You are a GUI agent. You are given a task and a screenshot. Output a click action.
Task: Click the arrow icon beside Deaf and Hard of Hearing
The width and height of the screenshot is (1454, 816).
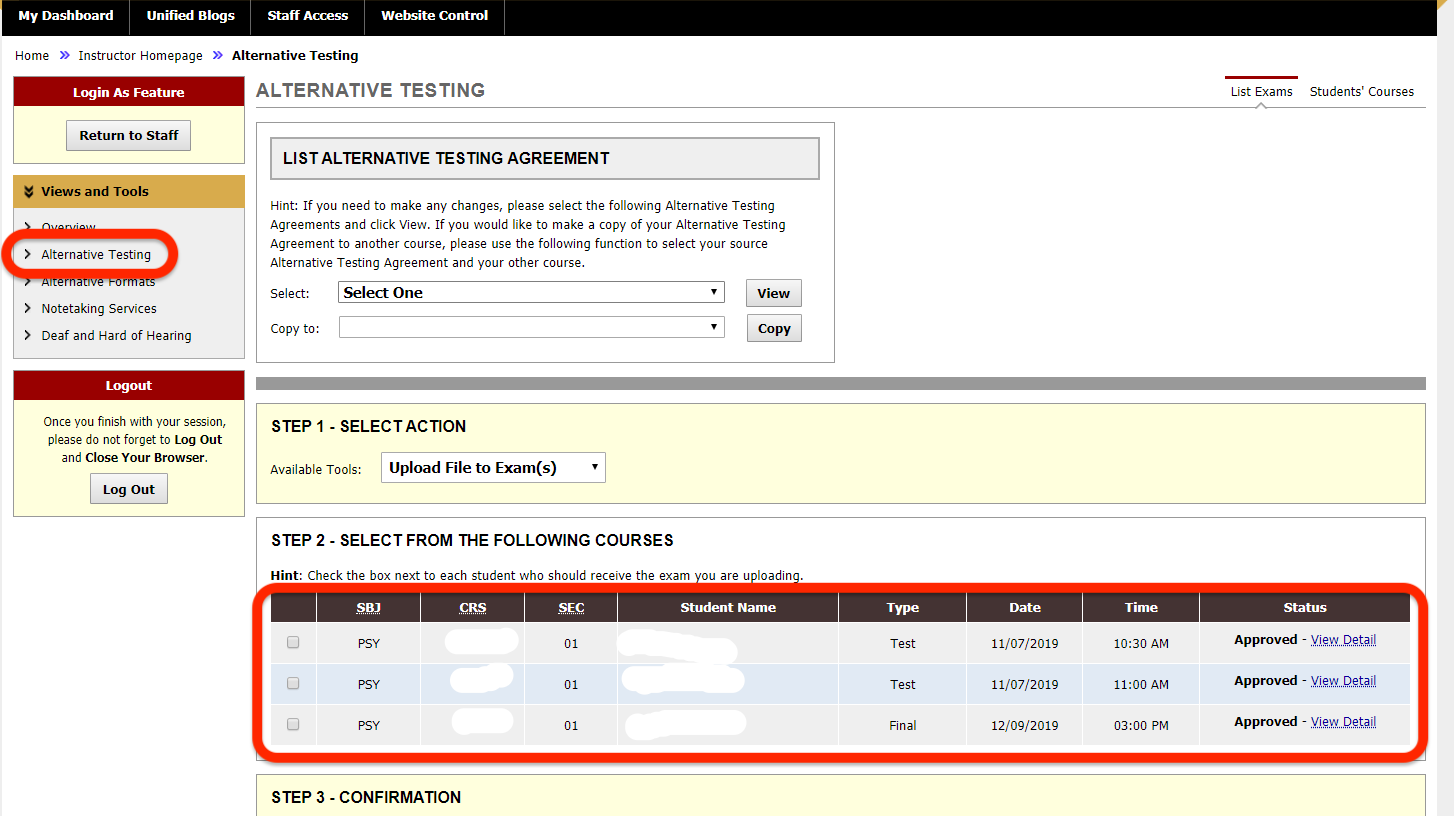[26, 335]
